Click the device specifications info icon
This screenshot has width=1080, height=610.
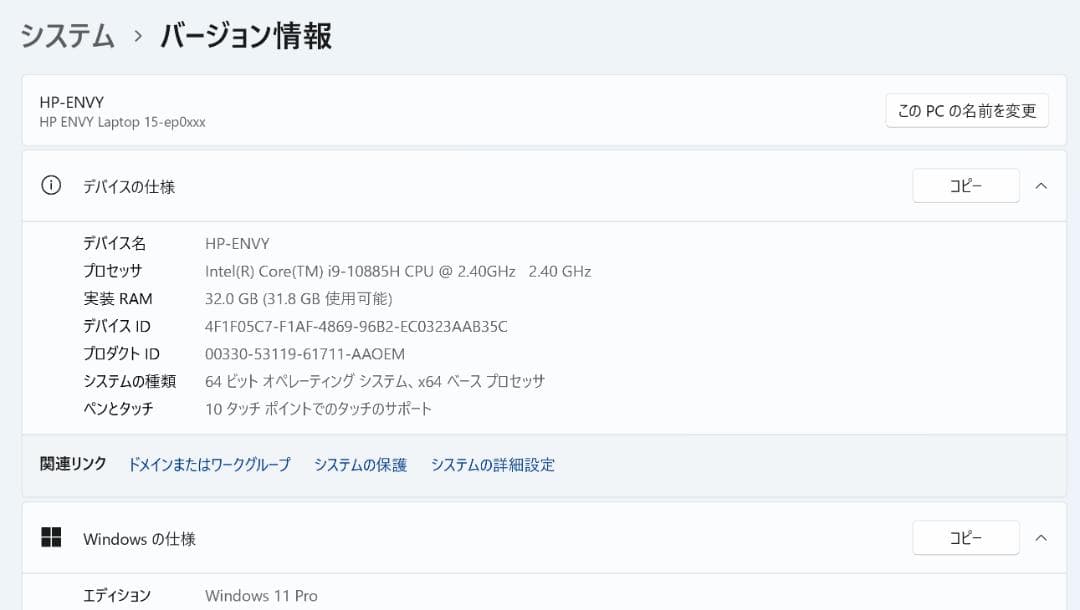pos(51,186)
